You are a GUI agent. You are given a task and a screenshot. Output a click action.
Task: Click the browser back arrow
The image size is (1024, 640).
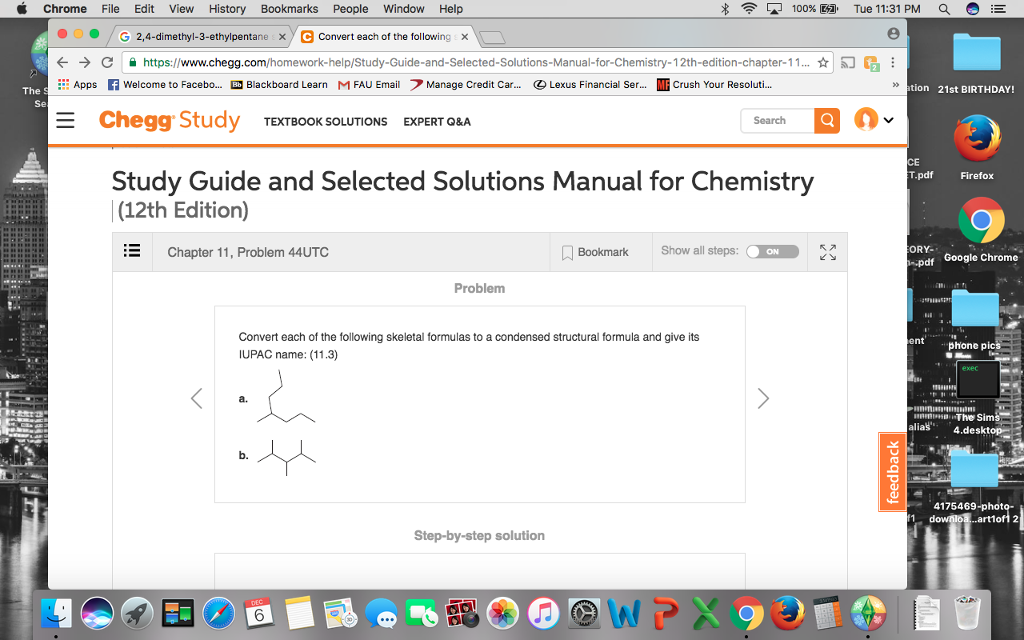click(x=62, y=61)
